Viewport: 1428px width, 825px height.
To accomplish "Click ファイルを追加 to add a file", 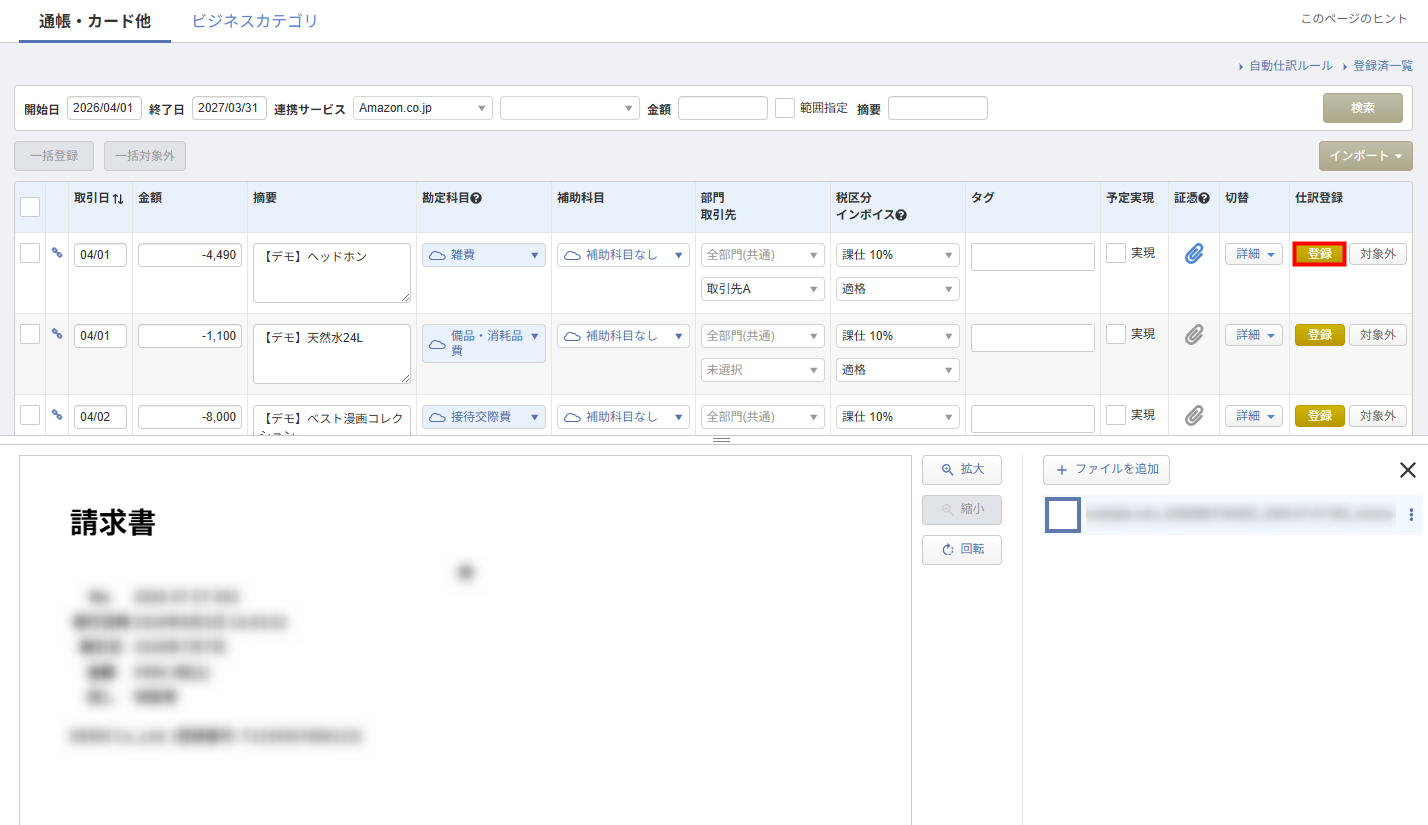I will coord(1106,470).
